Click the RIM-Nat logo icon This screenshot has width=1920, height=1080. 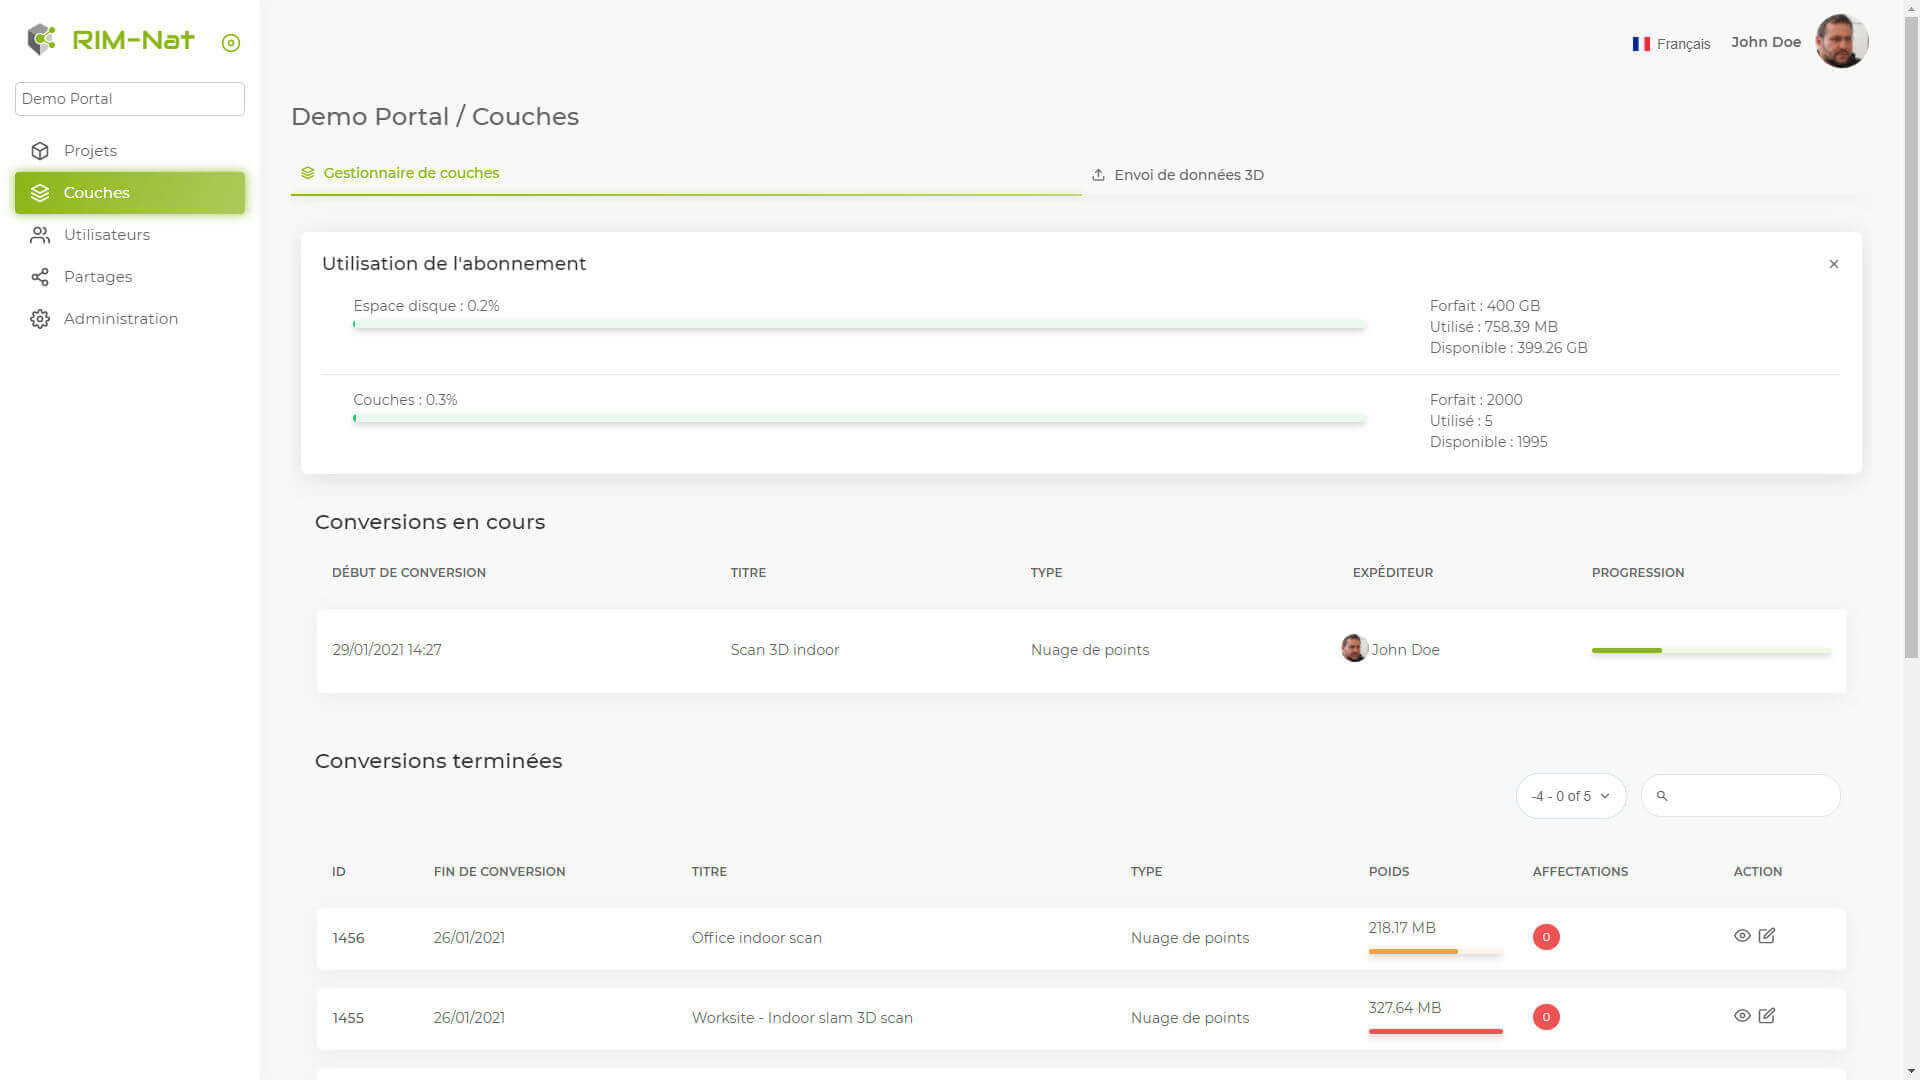click(41, 40)
